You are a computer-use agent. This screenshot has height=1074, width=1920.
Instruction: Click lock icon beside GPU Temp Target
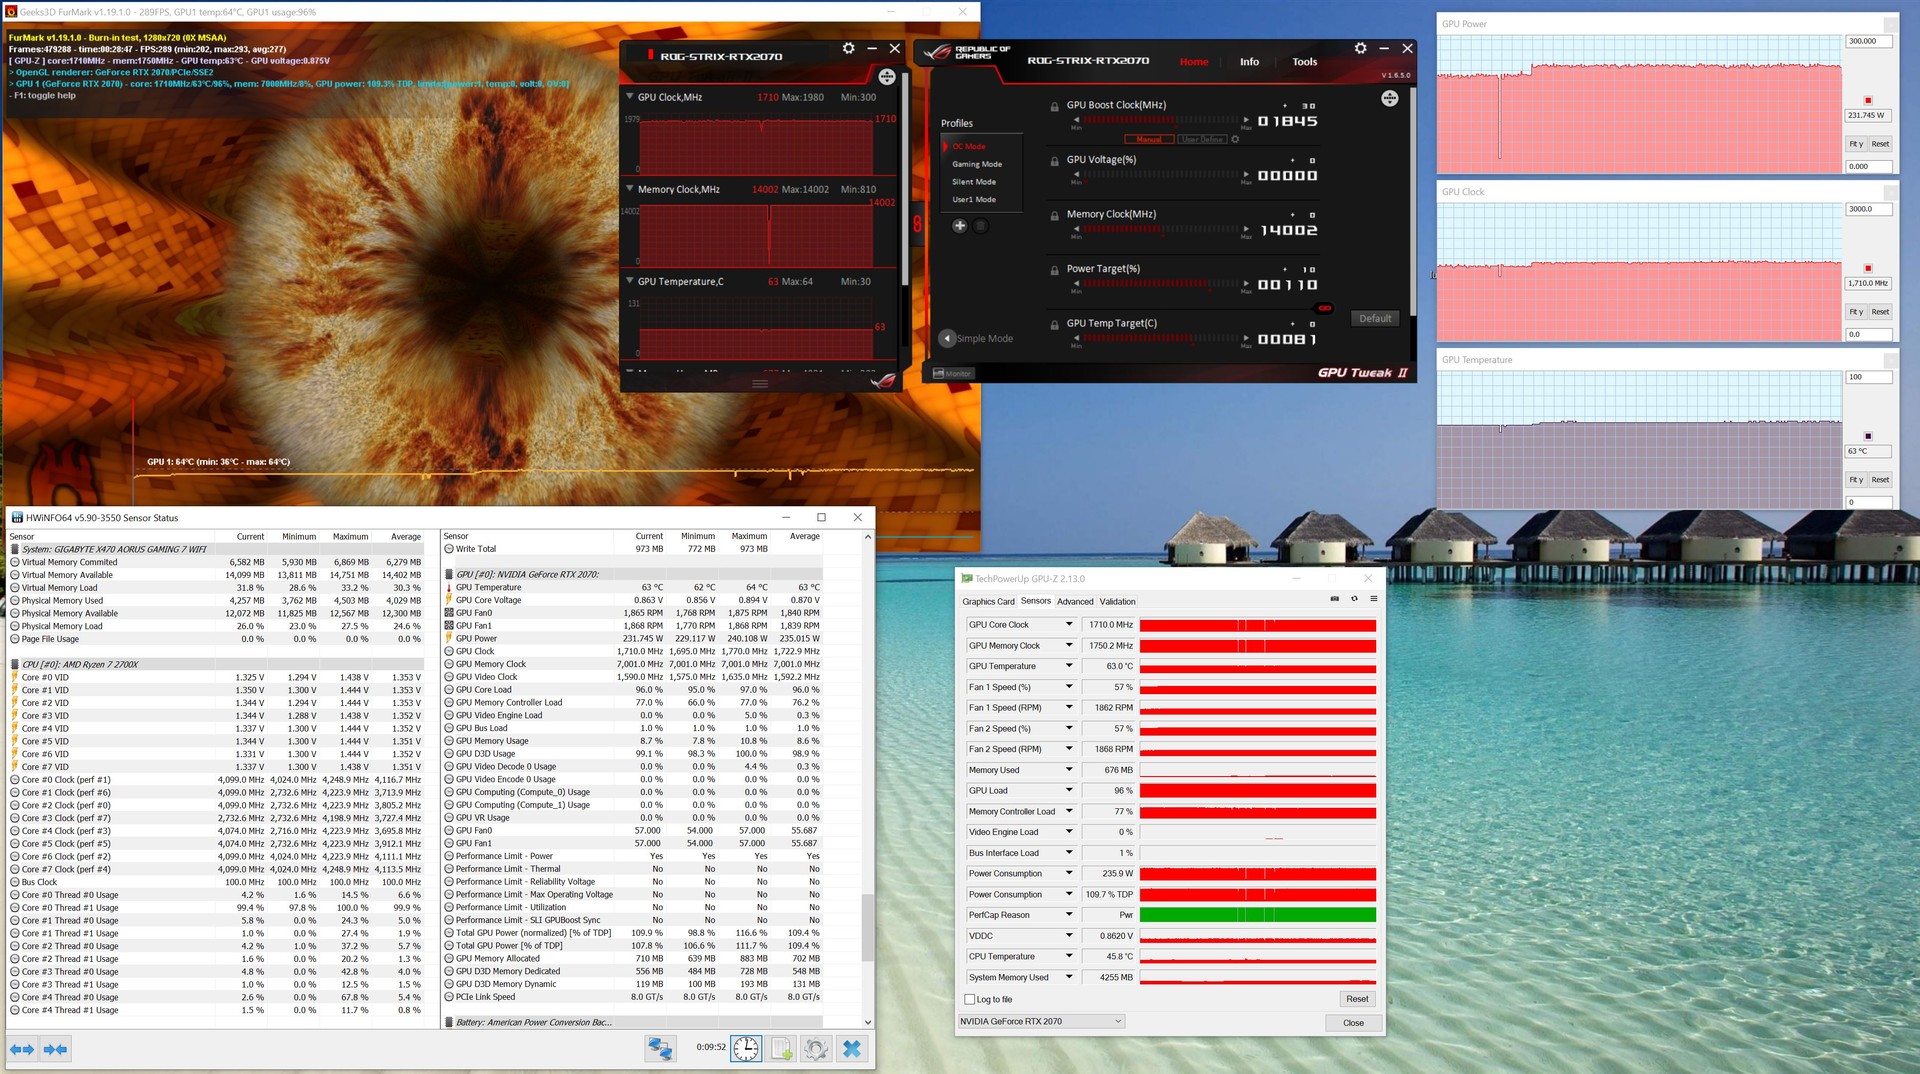click(x=1054, y=325)
